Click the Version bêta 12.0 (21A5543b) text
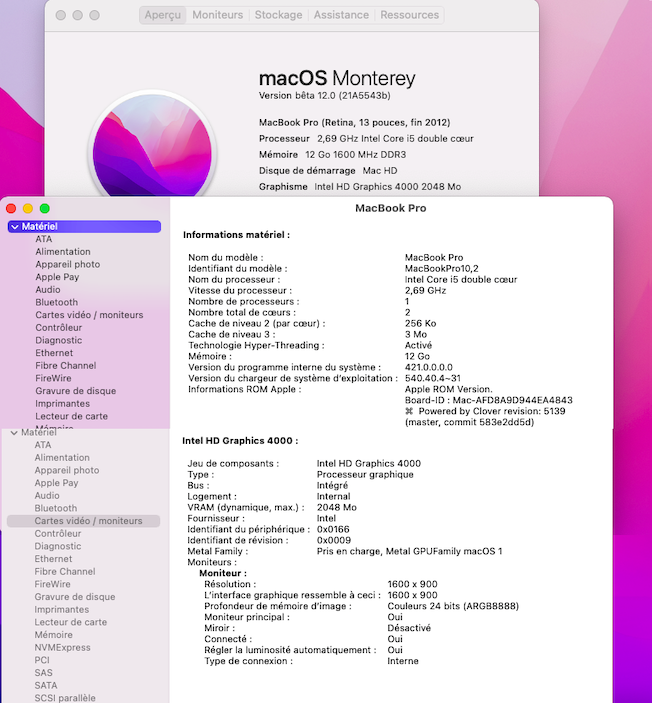 point(325,95)
